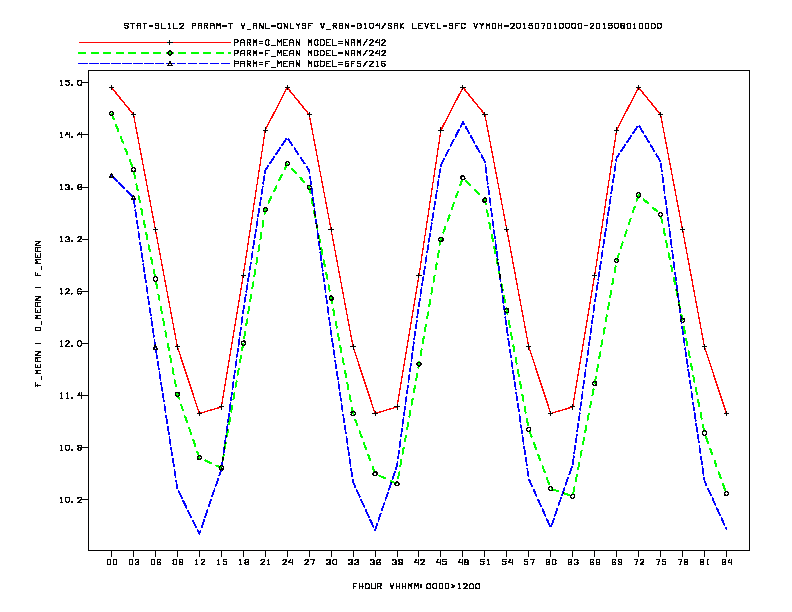Click y-axis tick value 10.2
This screenshot has width=792, height=612.
coord(73,500)
